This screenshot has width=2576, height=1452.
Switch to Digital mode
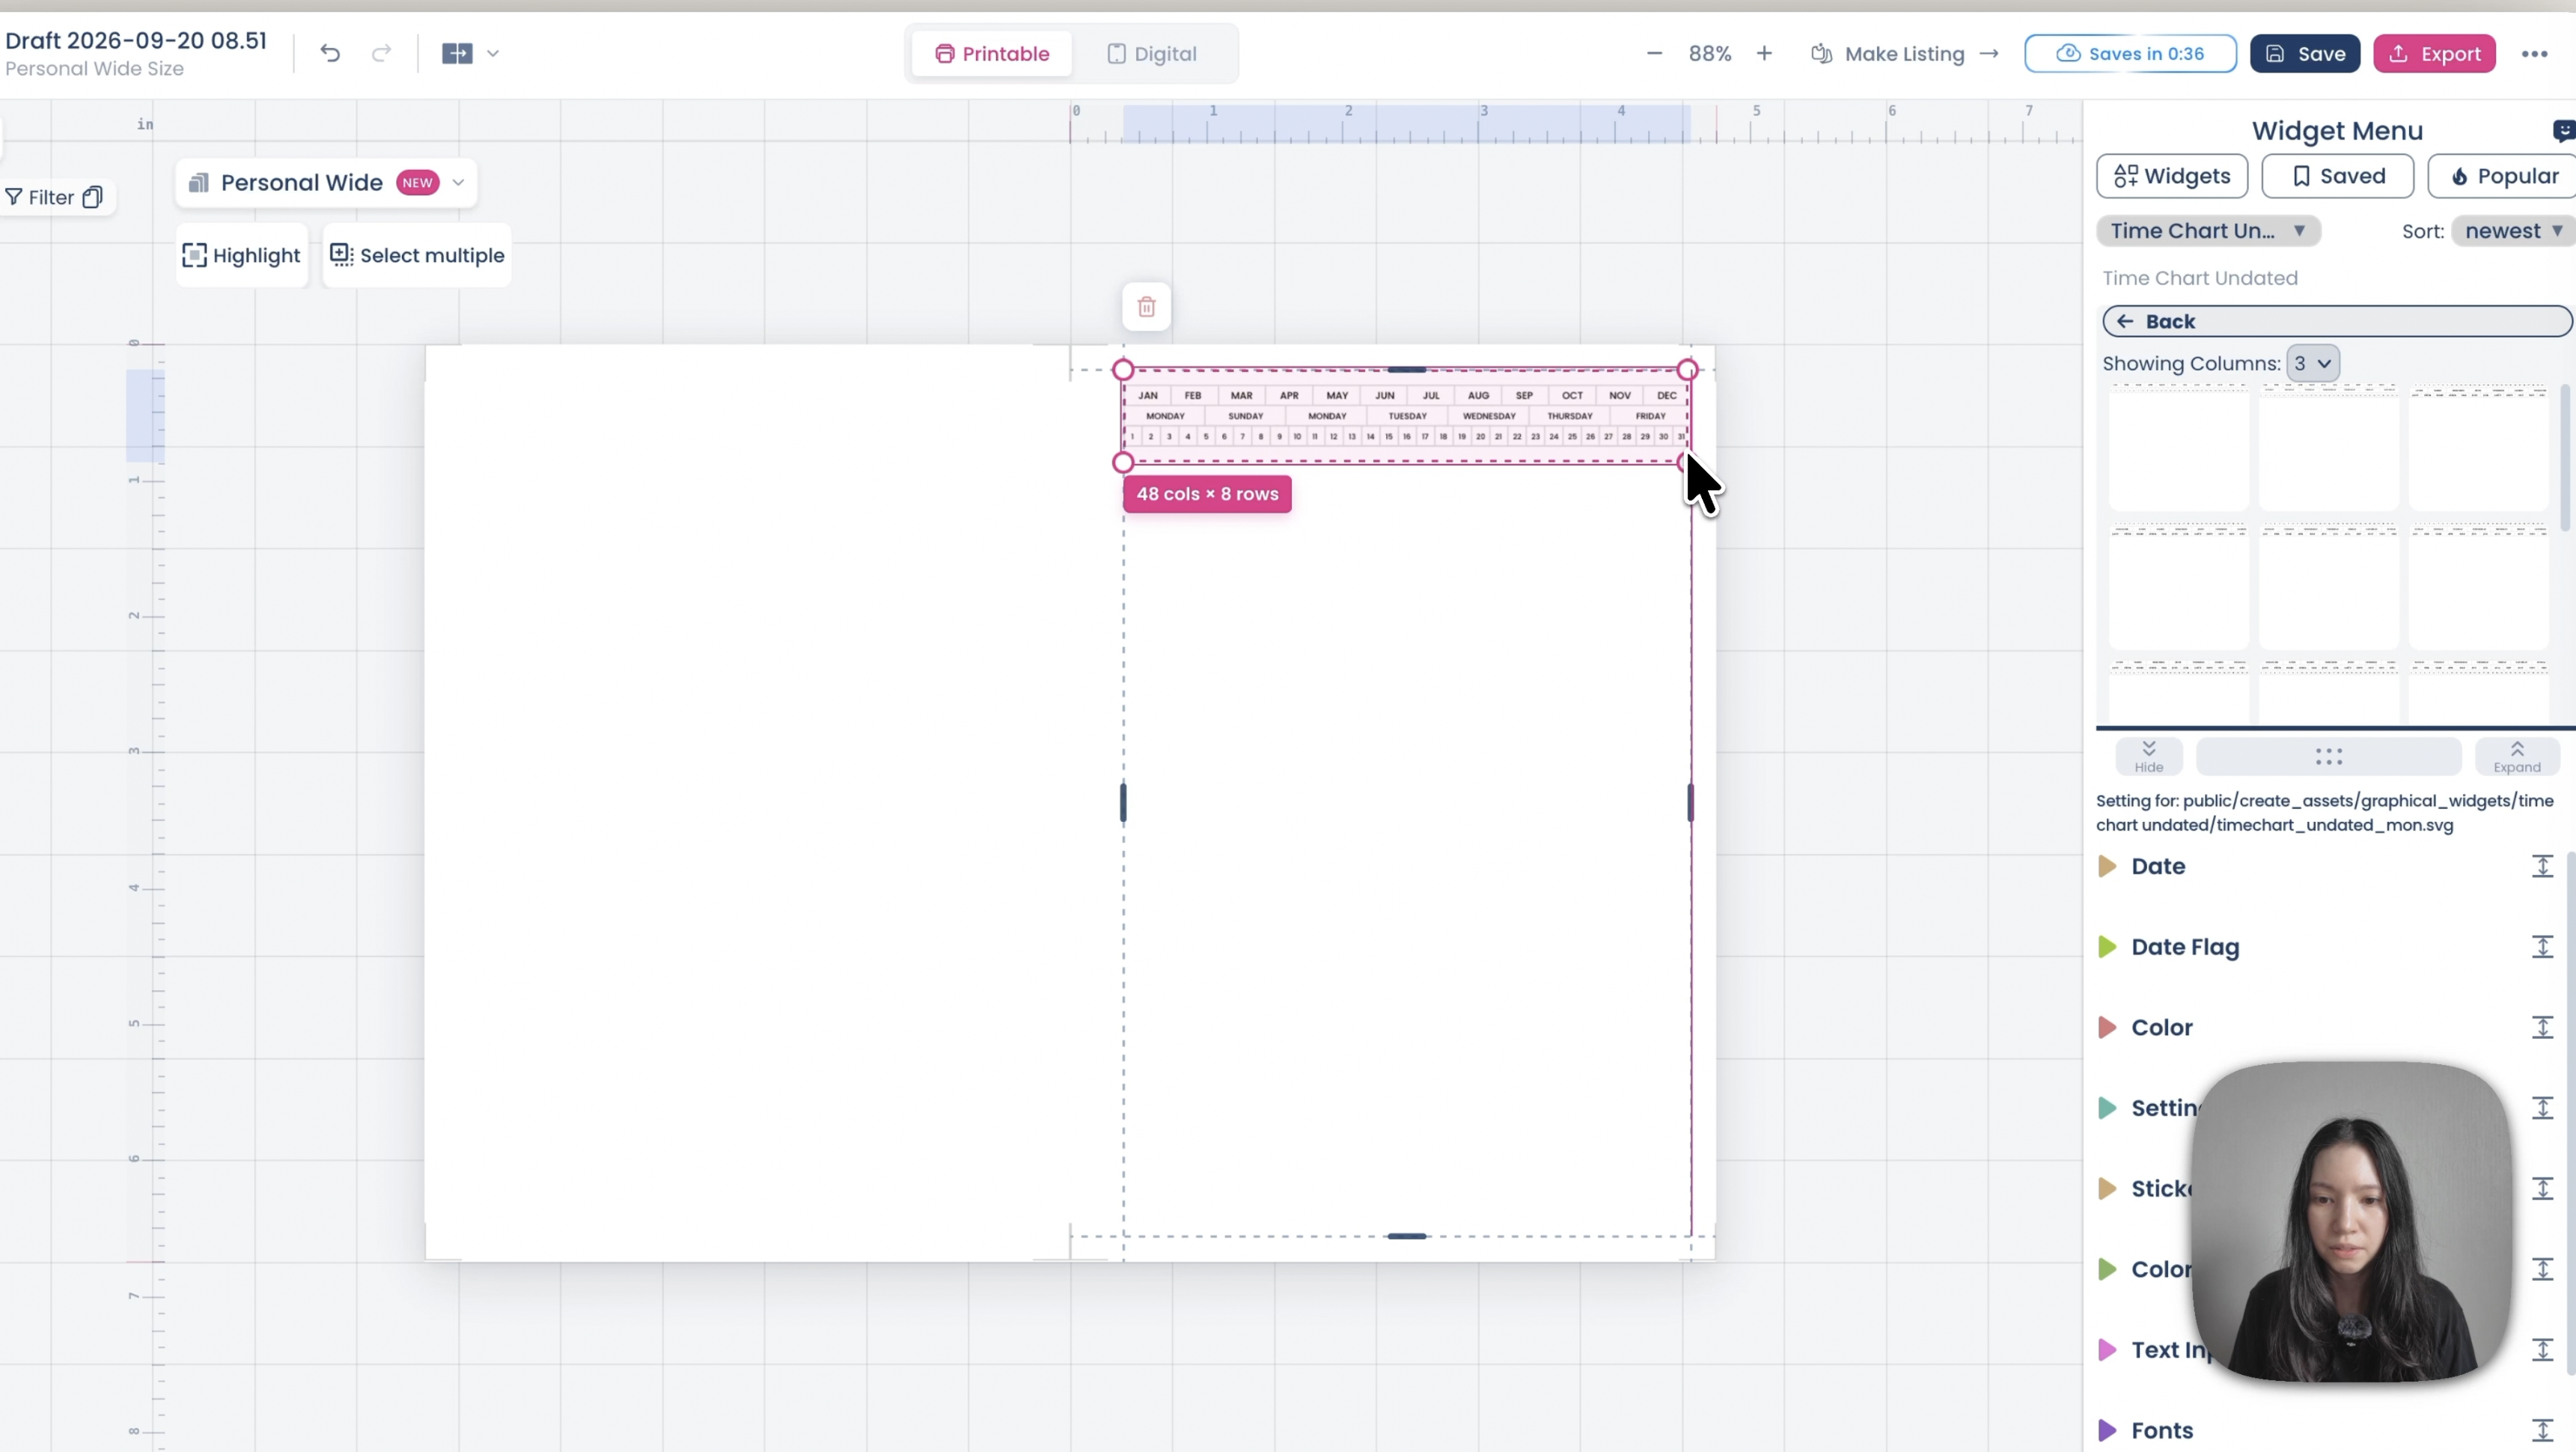(x=1152, y=54)
